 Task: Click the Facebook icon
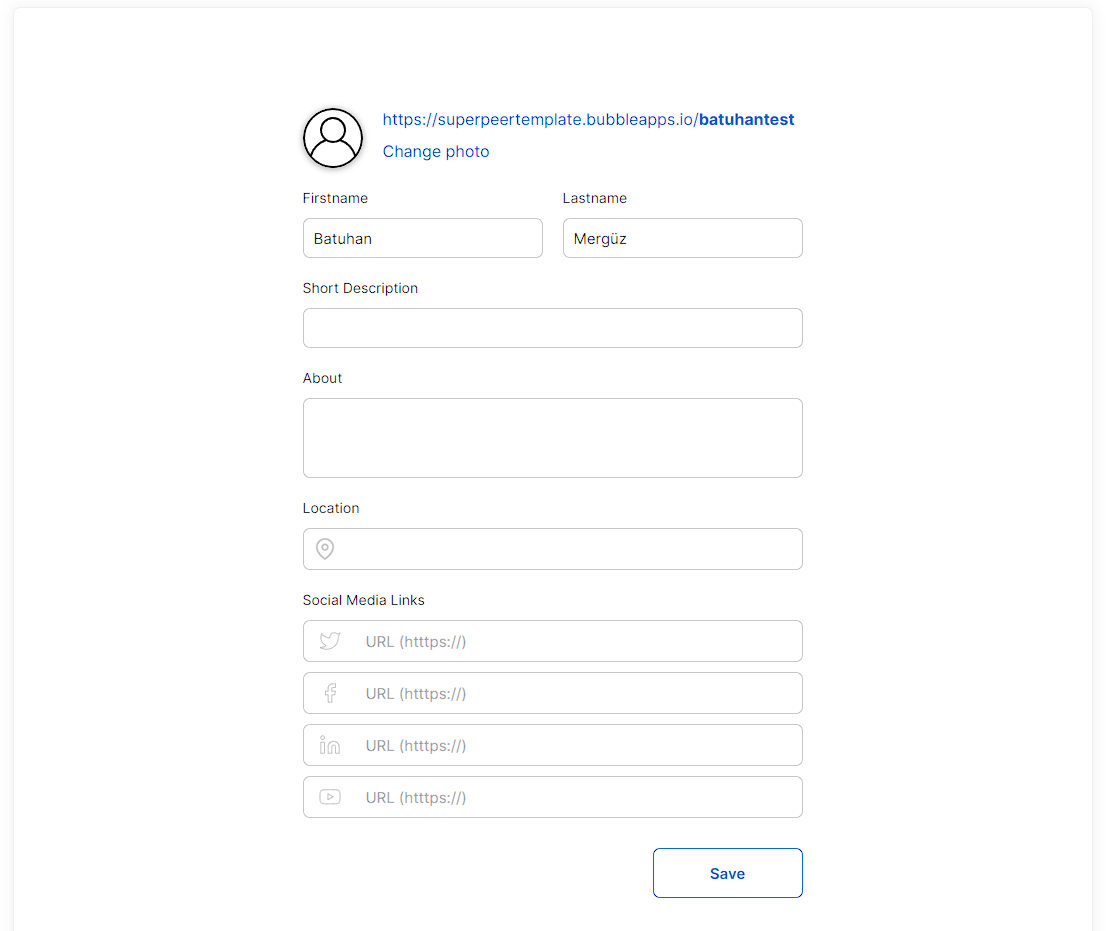click(330, 693)
